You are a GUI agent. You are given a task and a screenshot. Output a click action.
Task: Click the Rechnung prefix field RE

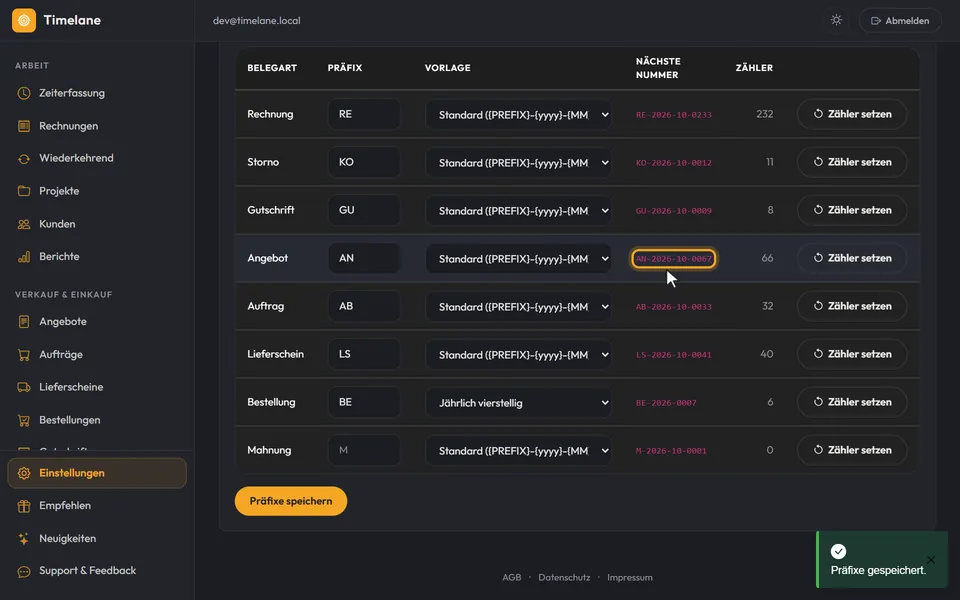click(x=364, y=114)
